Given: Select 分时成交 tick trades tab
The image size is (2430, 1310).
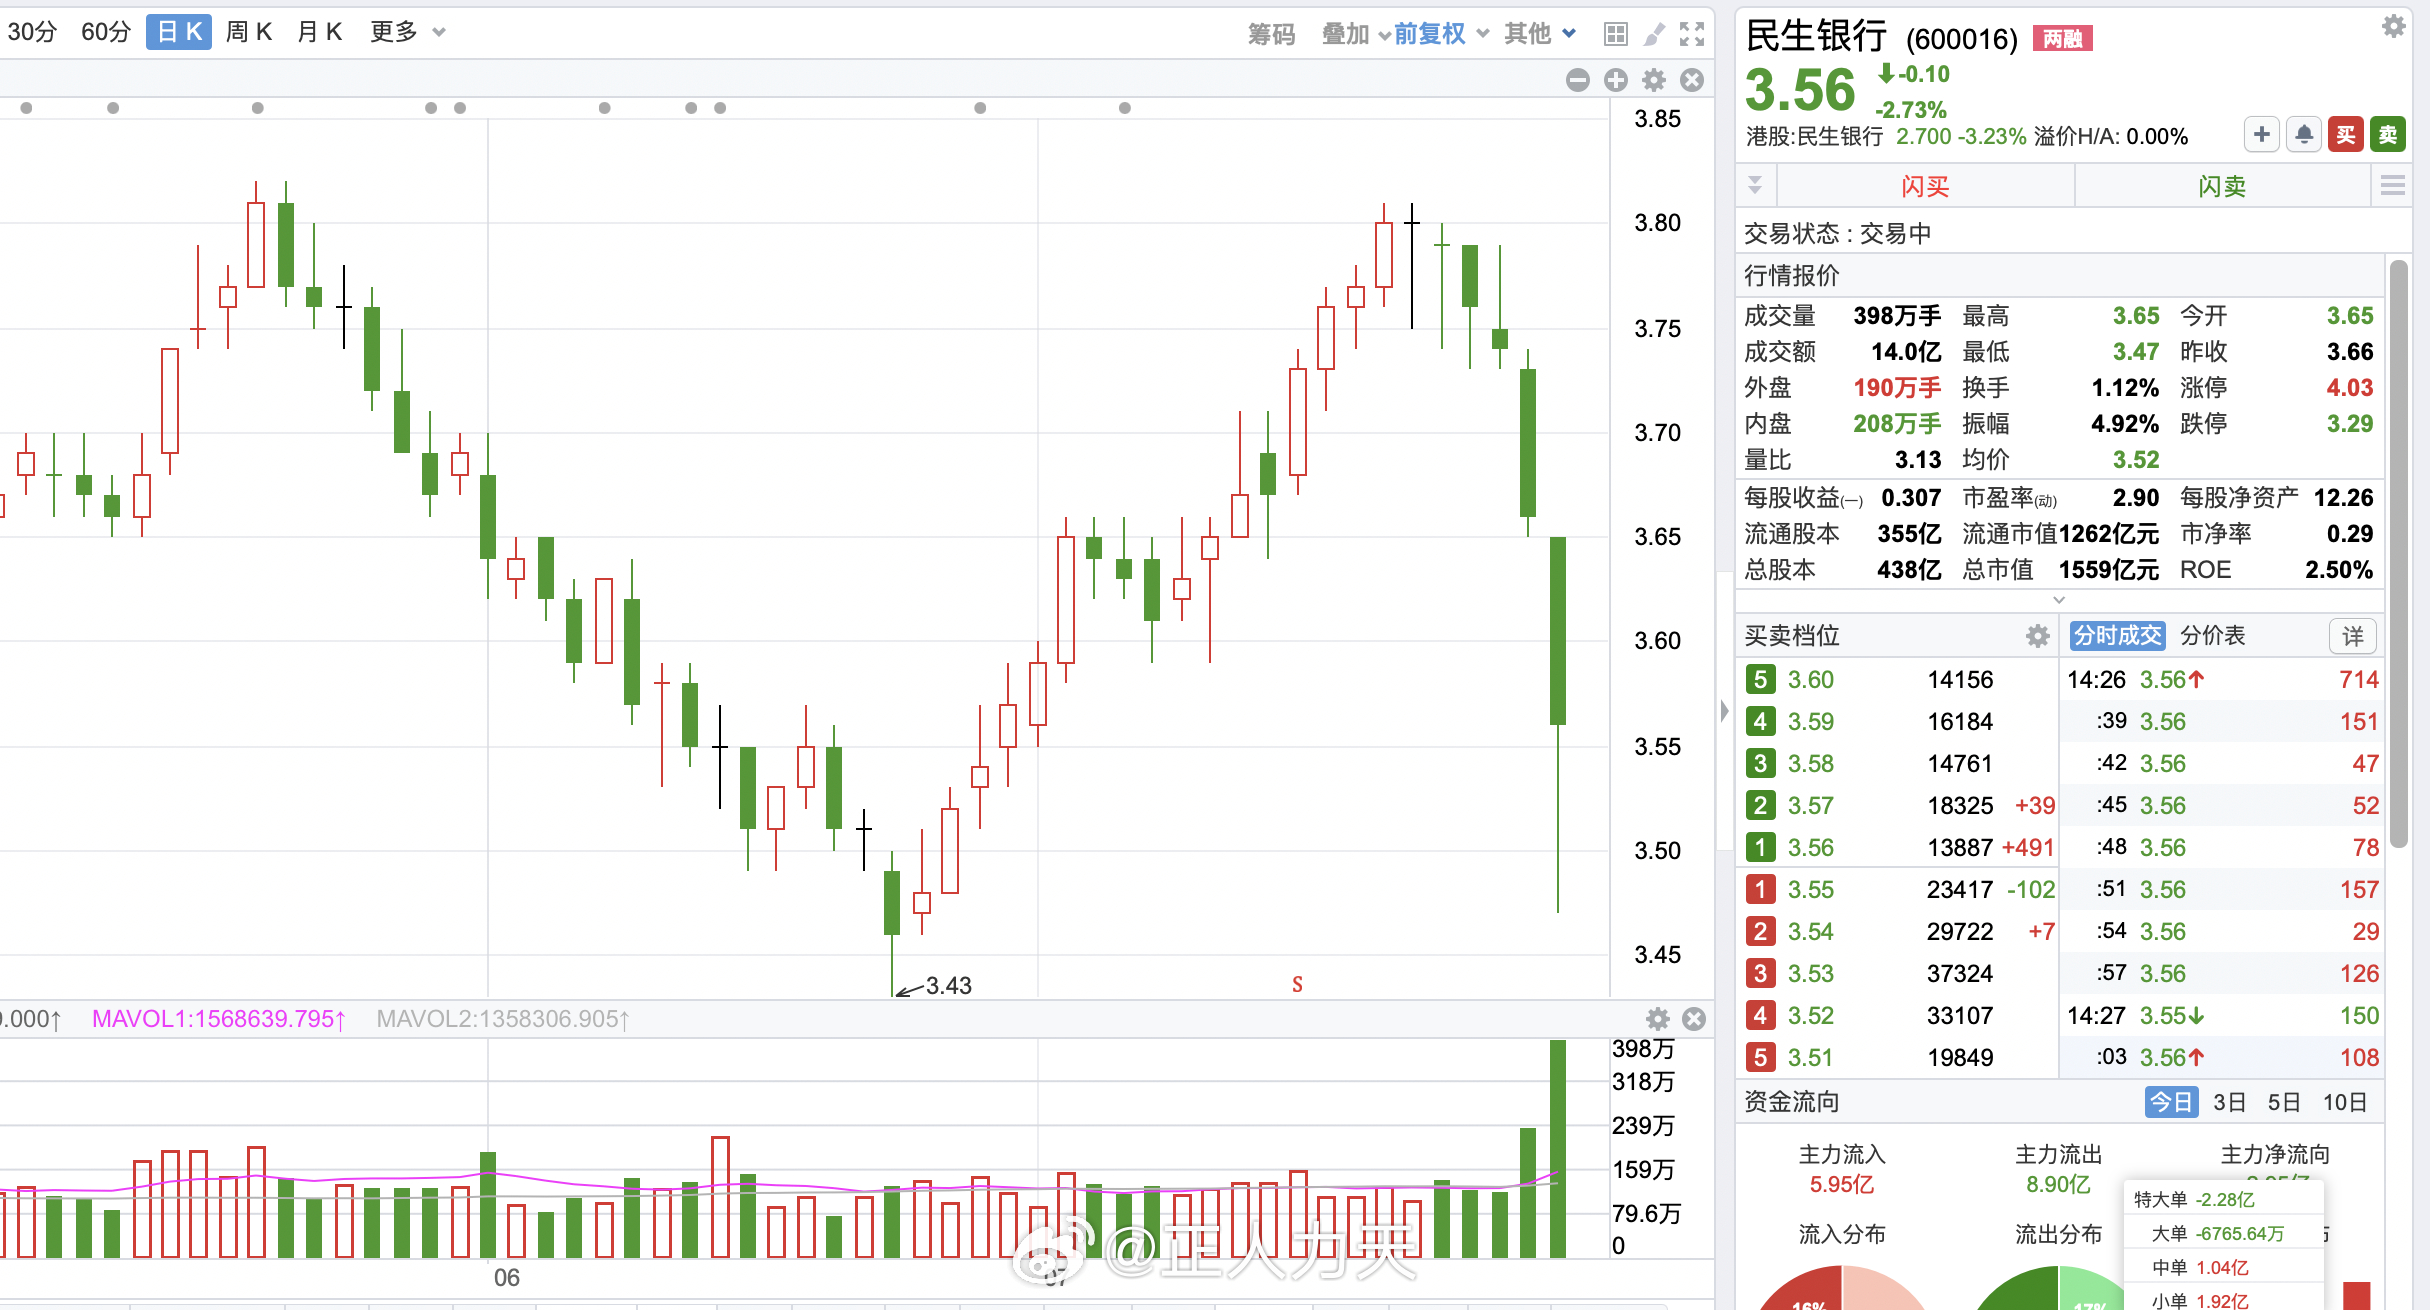Looking at the screenshot, I should click(2118, 636).
